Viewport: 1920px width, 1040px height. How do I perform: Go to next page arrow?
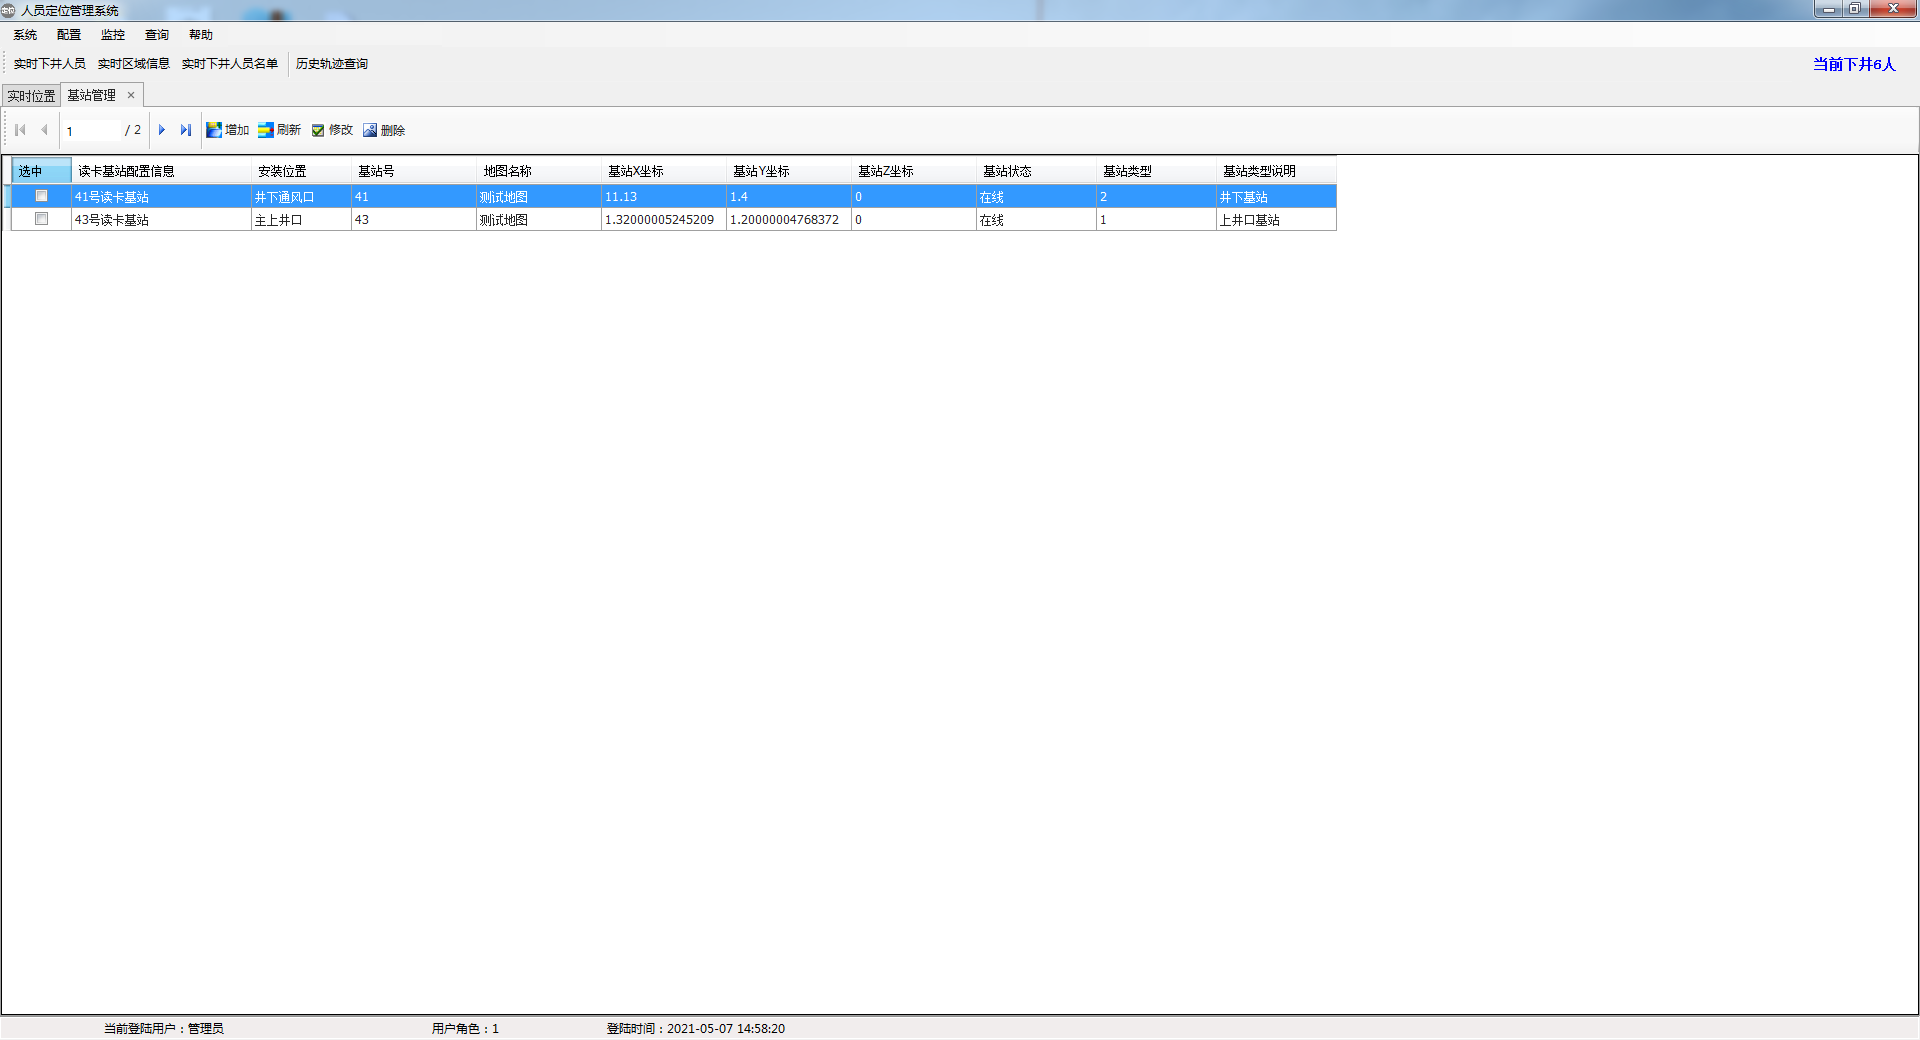pyautogui.click(x=162, y=130)
